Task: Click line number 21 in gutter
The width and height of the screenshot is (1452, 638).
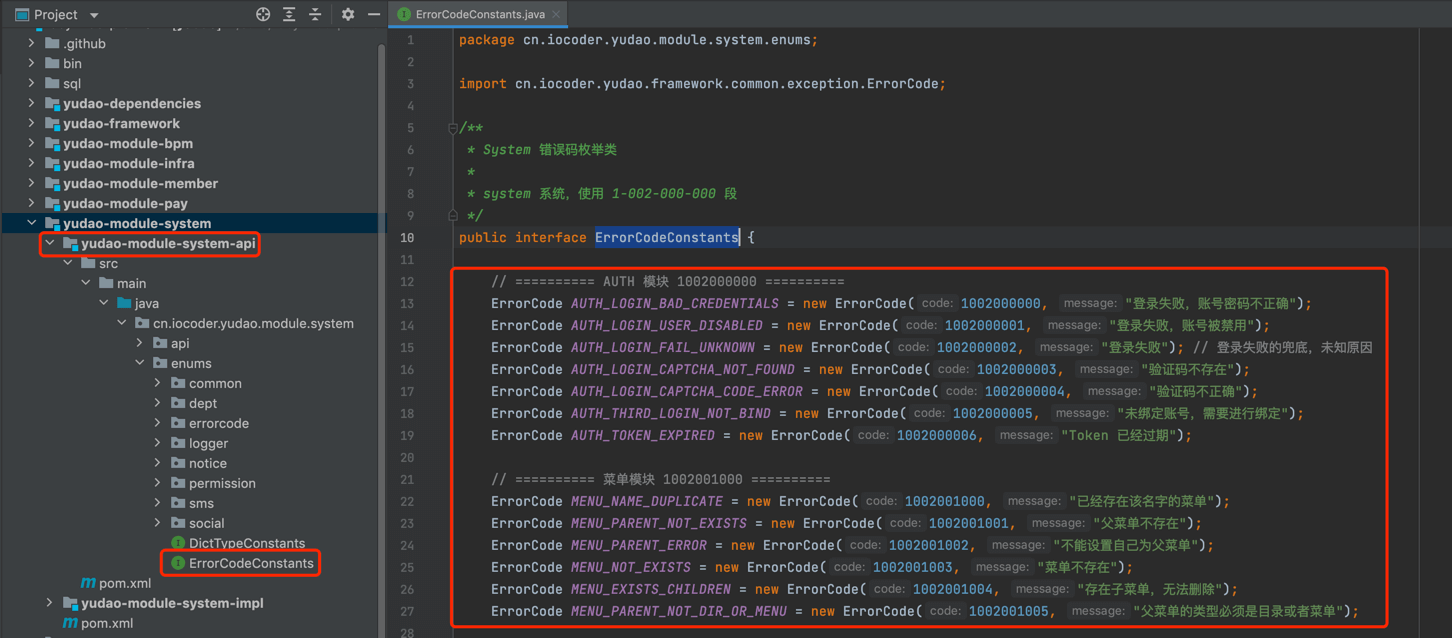Action: (x=408, y=480)
